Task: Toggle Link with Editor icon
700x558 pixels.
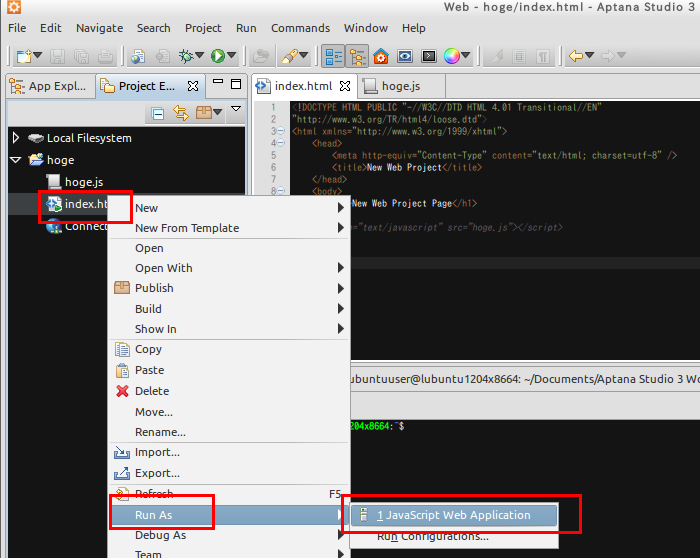Action: tap(181, 113)
